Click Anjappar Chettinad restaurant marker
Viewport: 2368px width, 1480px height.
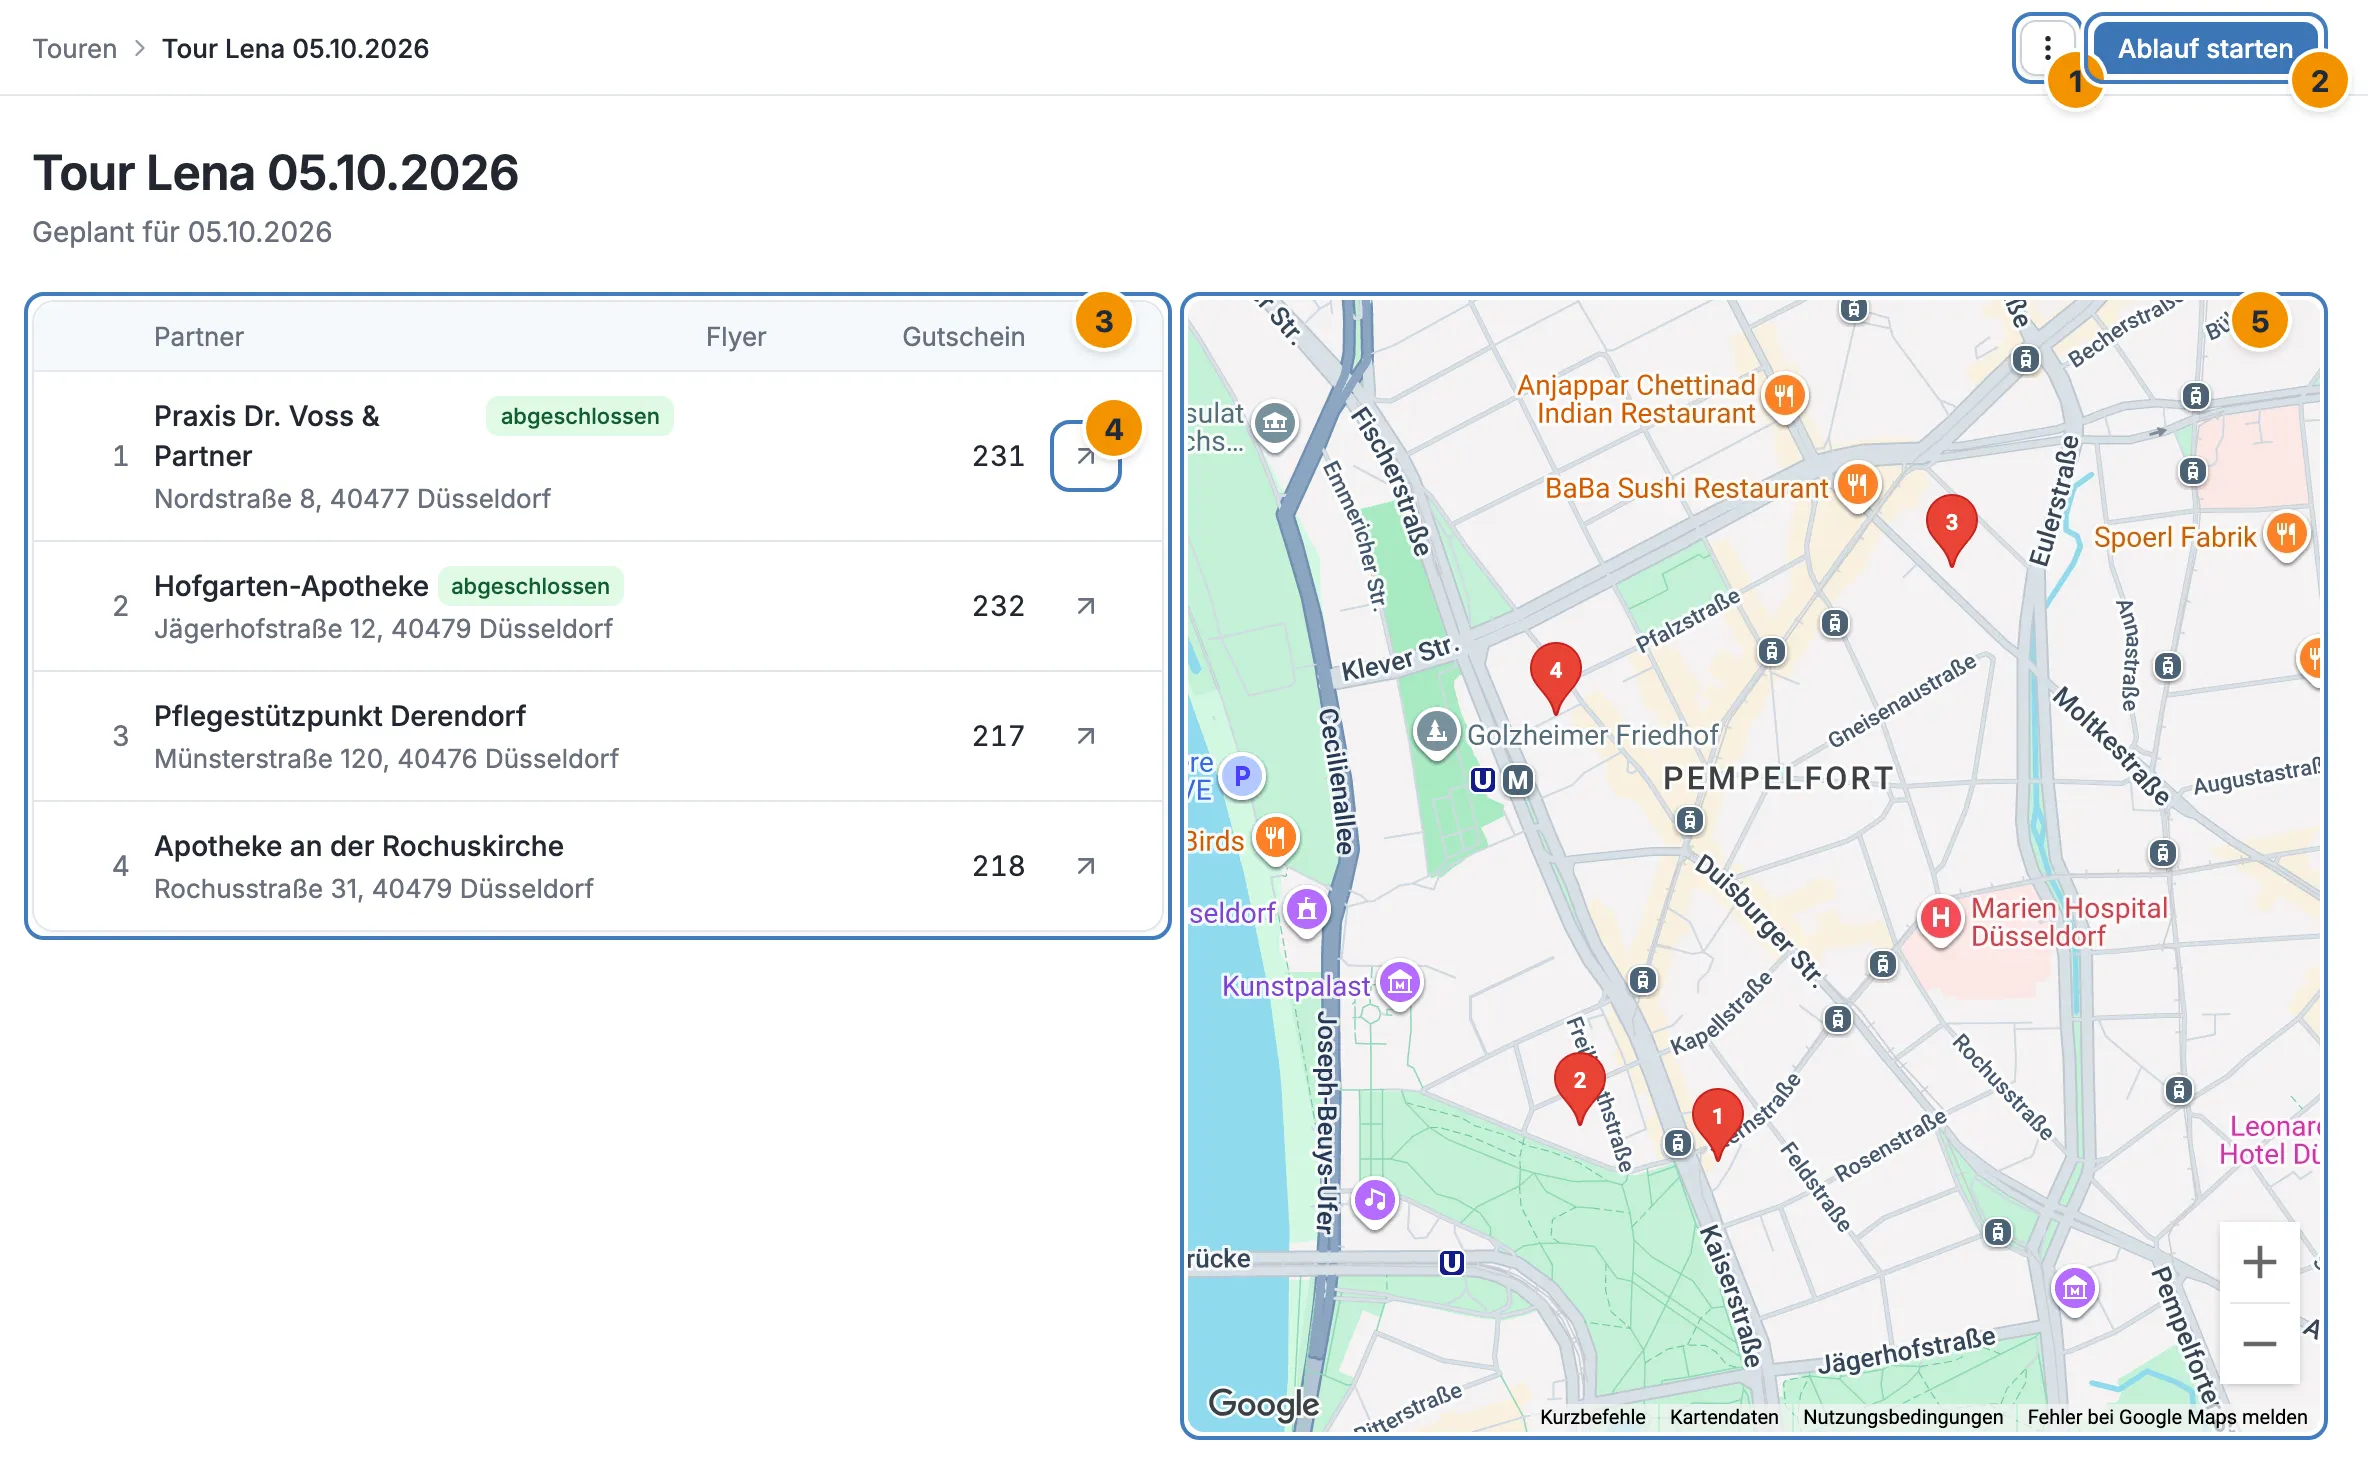tap(1784, 395)
